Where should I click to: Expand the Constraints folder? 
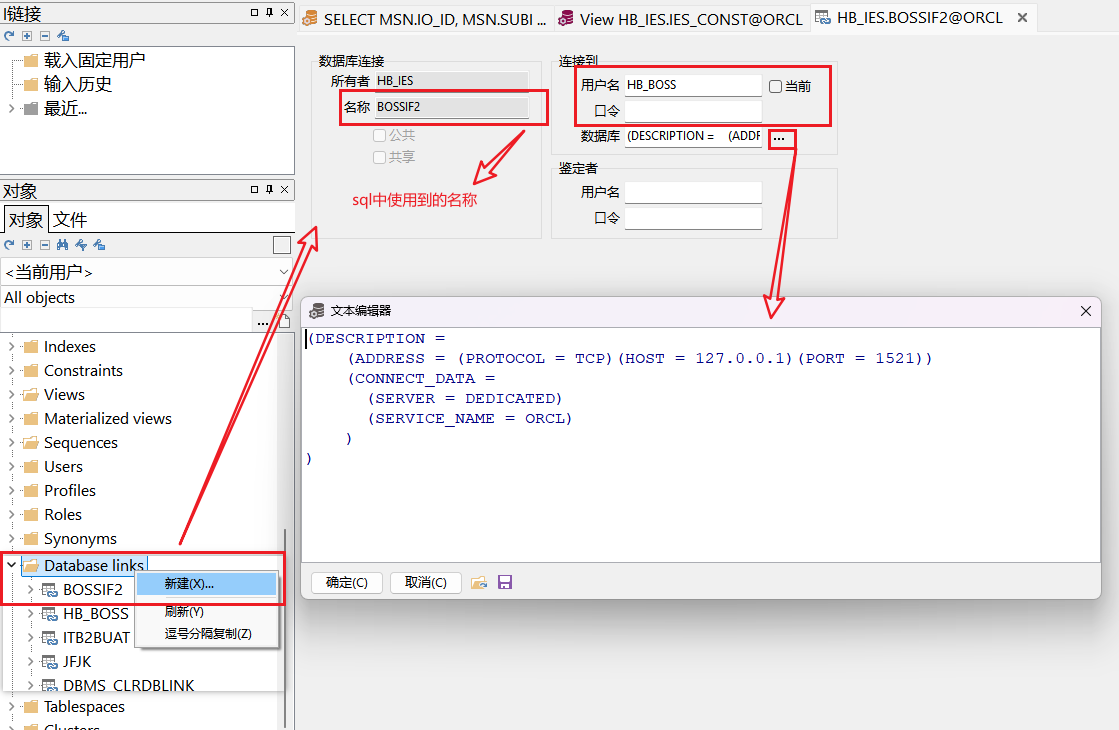tap(11, 370)
